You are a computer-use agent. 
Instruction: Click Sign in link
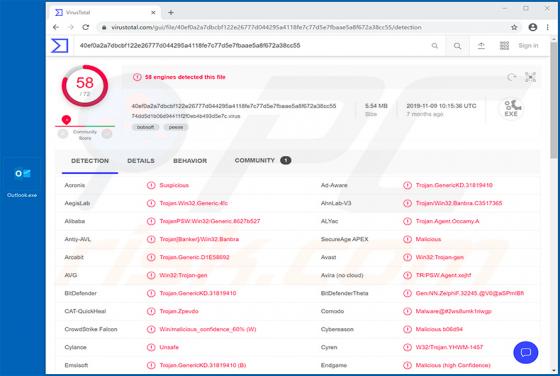click(x=528, y=46)
